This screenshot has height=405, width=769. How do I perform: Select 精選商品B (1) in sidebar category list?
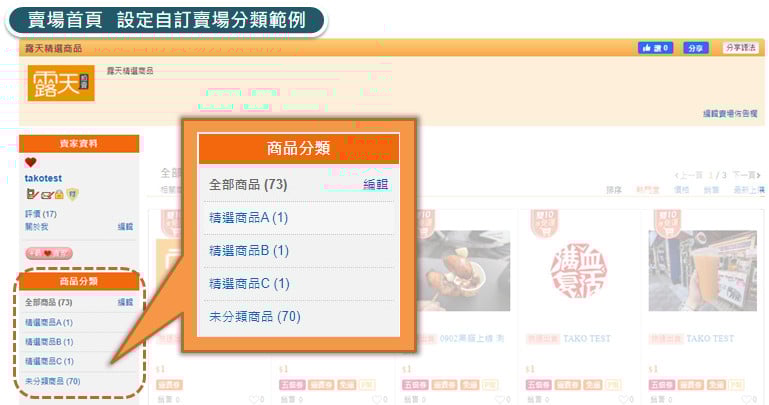point(49,342)
